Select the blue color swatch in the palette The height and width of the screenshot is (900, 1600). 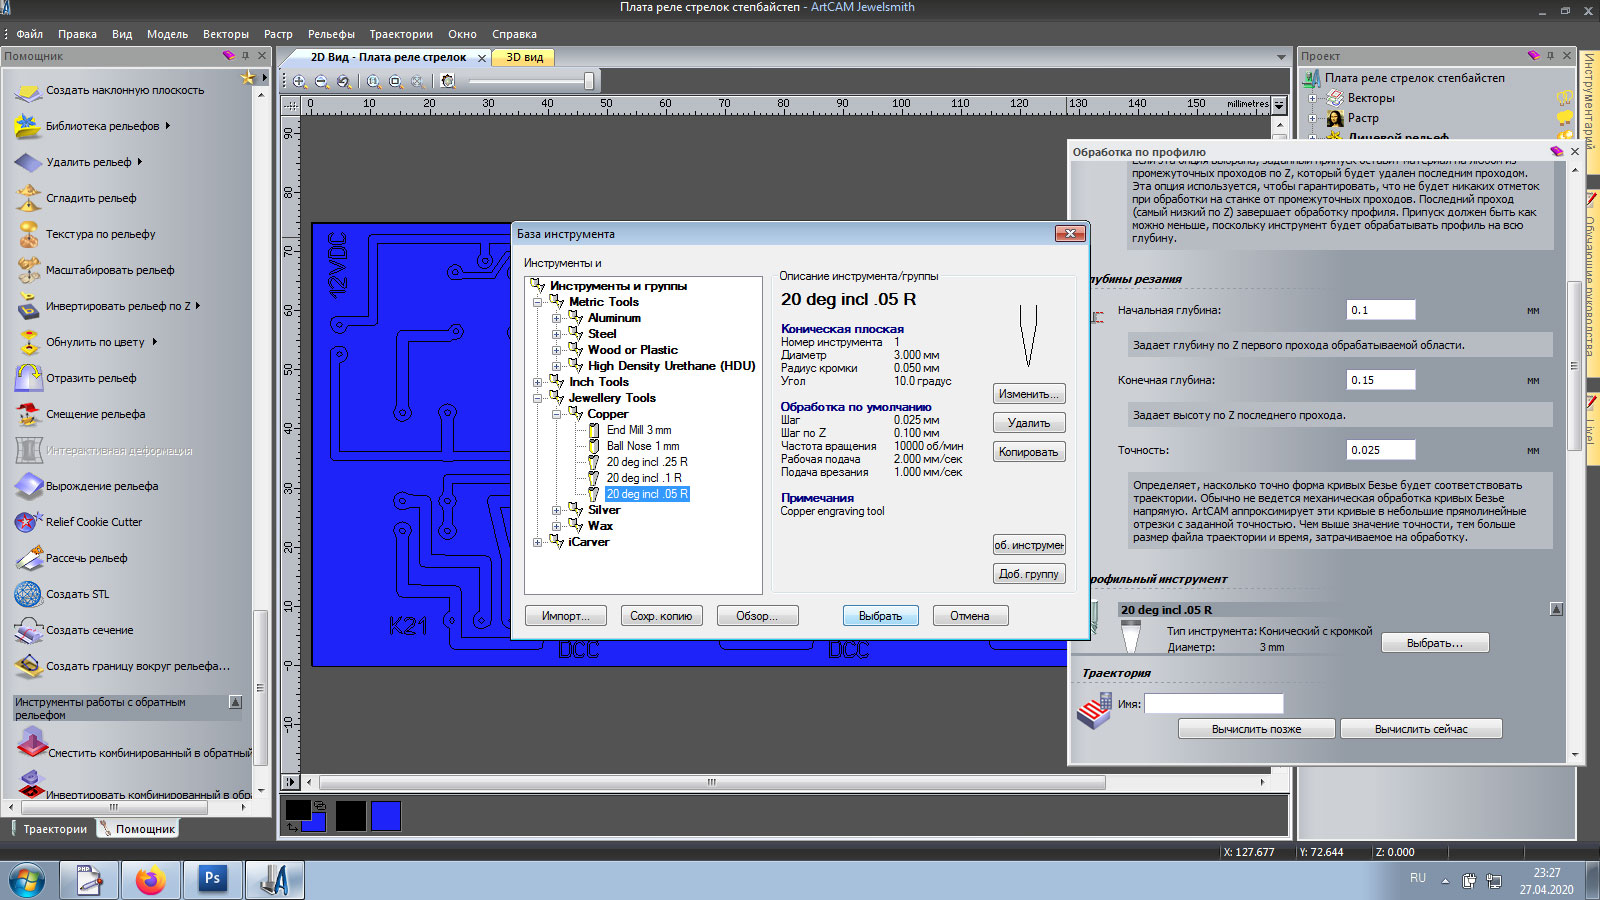tap(386, 816)
